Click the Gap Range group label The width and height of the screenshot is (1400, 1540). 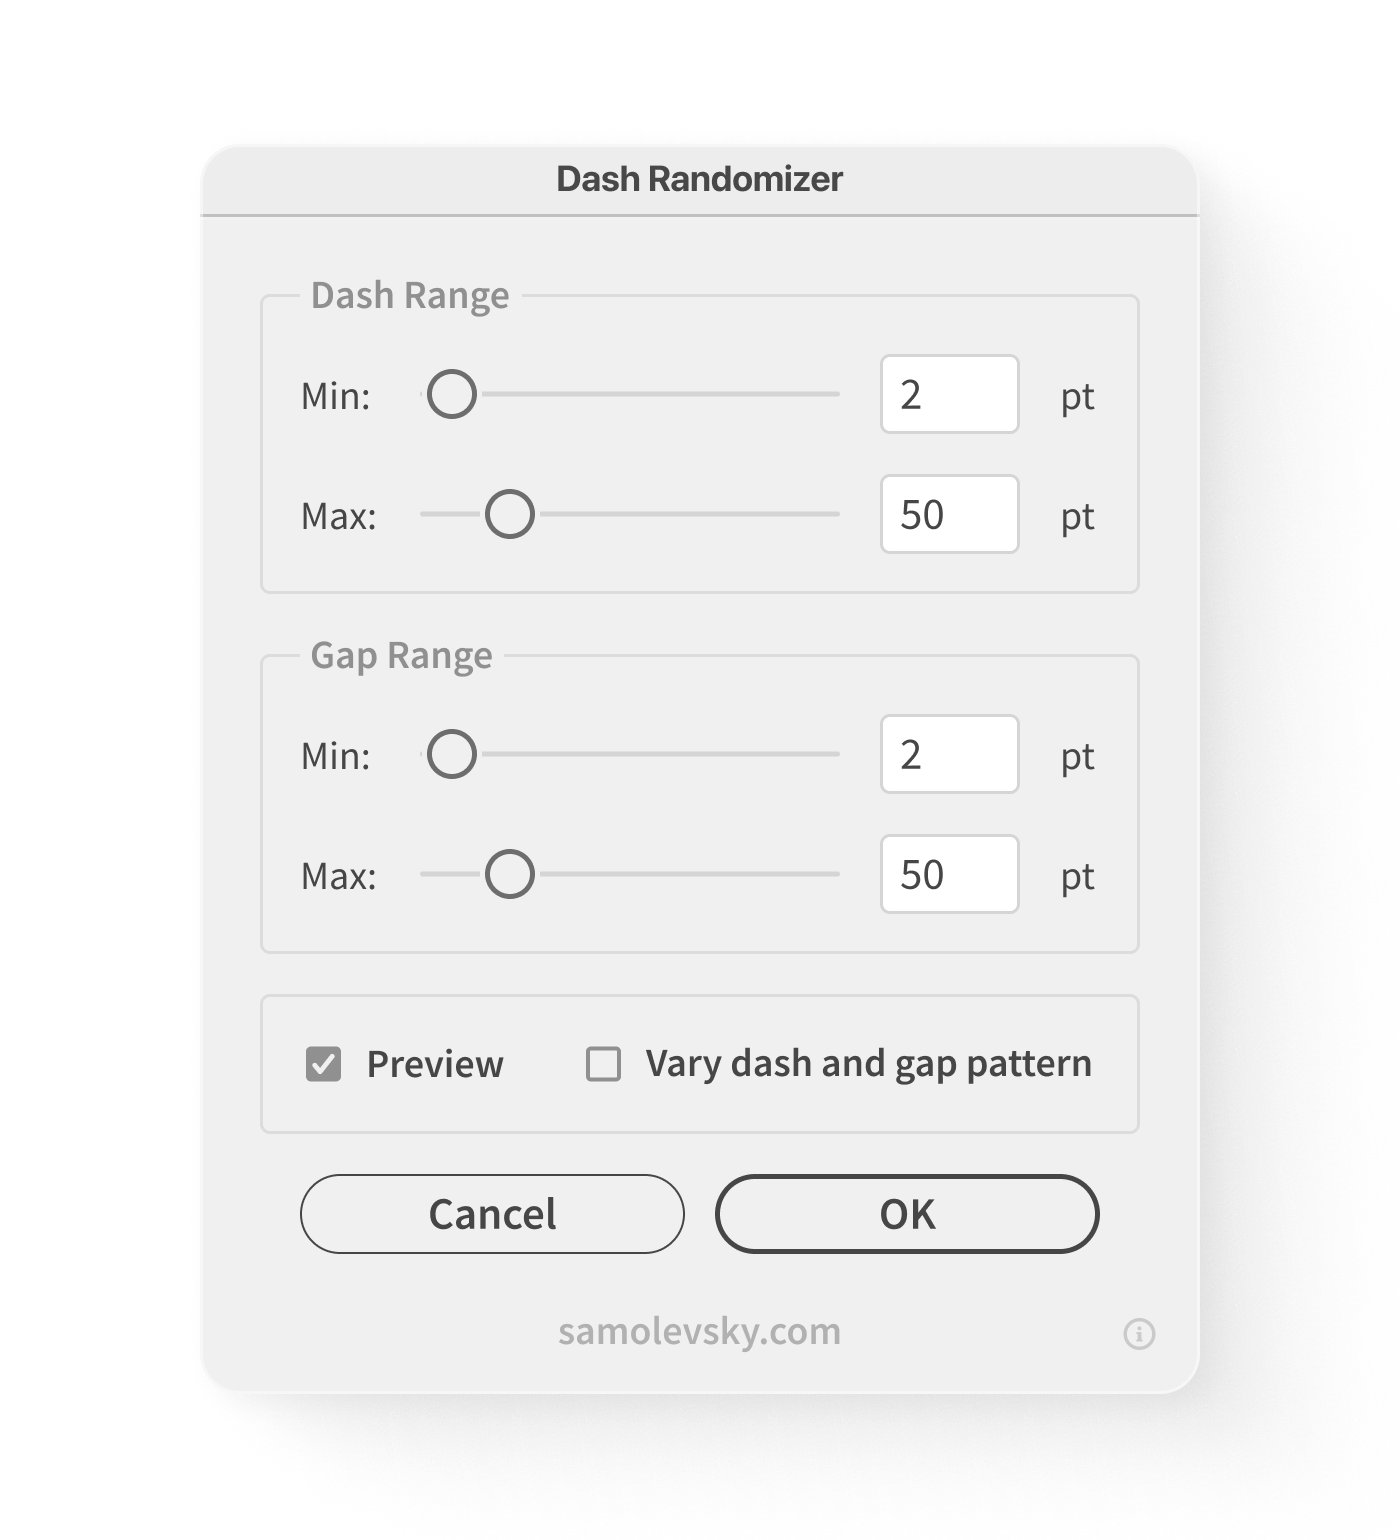pos(401,655)
